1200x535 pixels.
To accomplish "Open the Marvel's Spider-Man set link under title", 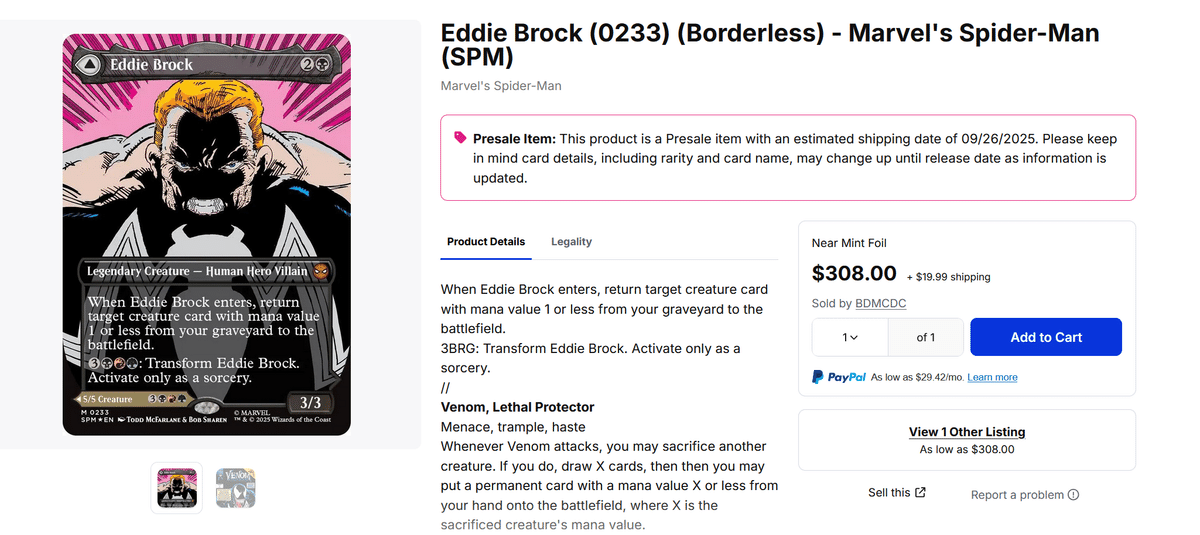I will pyautogui.click(x=501, y=86).
